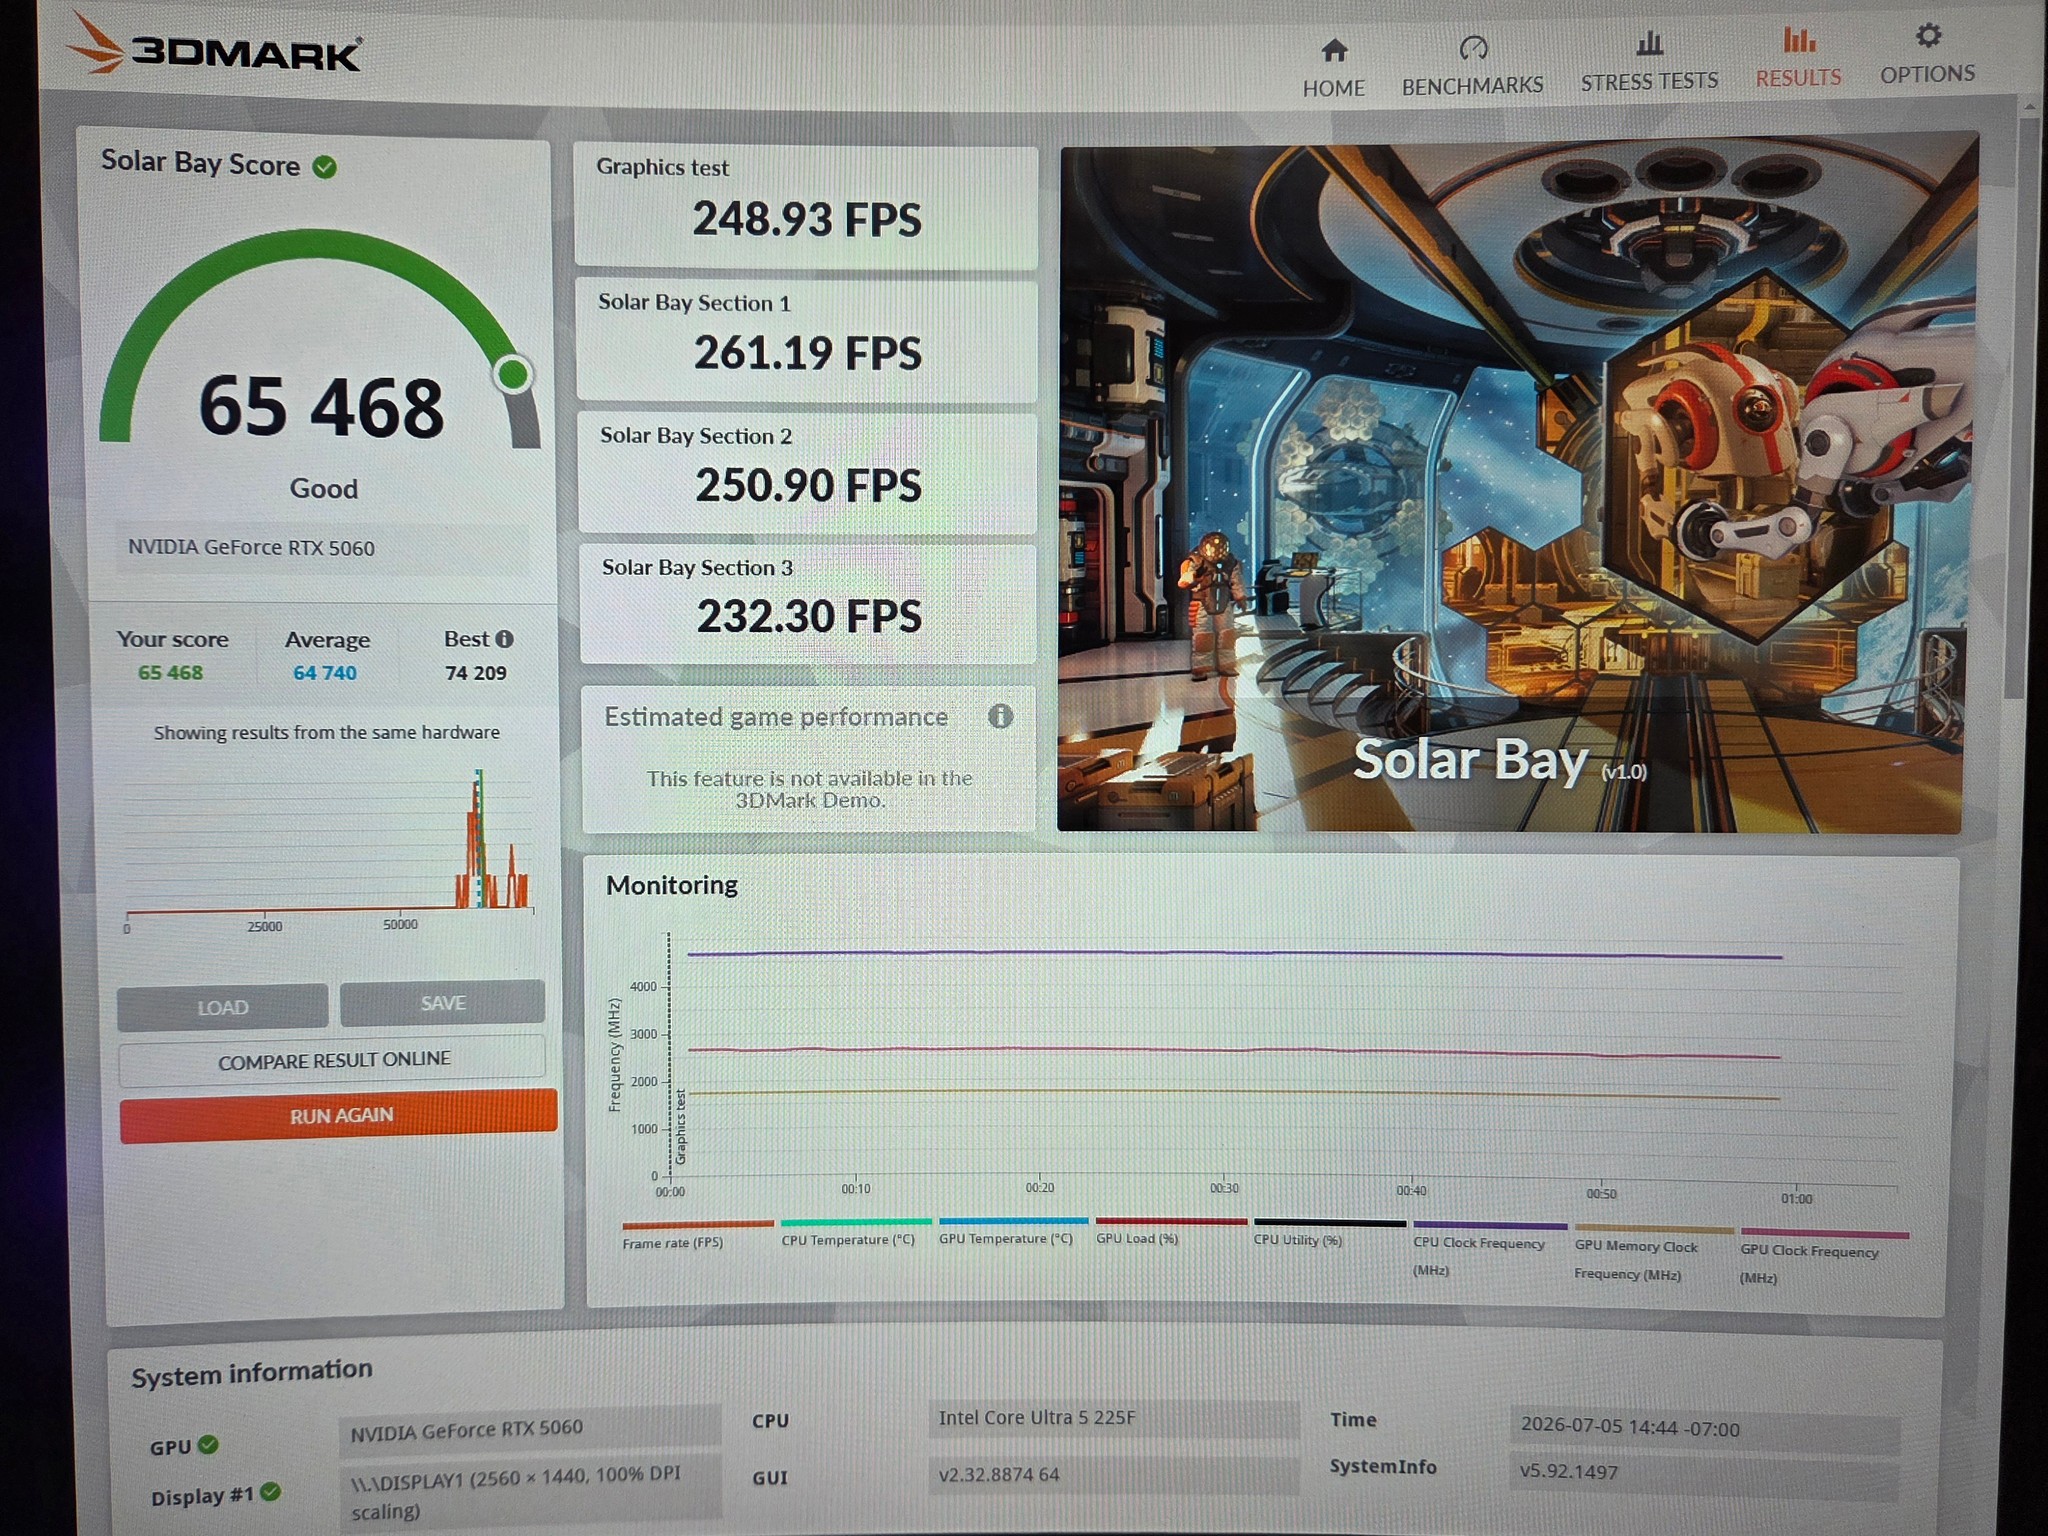This screenshot has height=1536, width=2048.
Task: Click Estimated game performance info icon
Action: 1000,716
